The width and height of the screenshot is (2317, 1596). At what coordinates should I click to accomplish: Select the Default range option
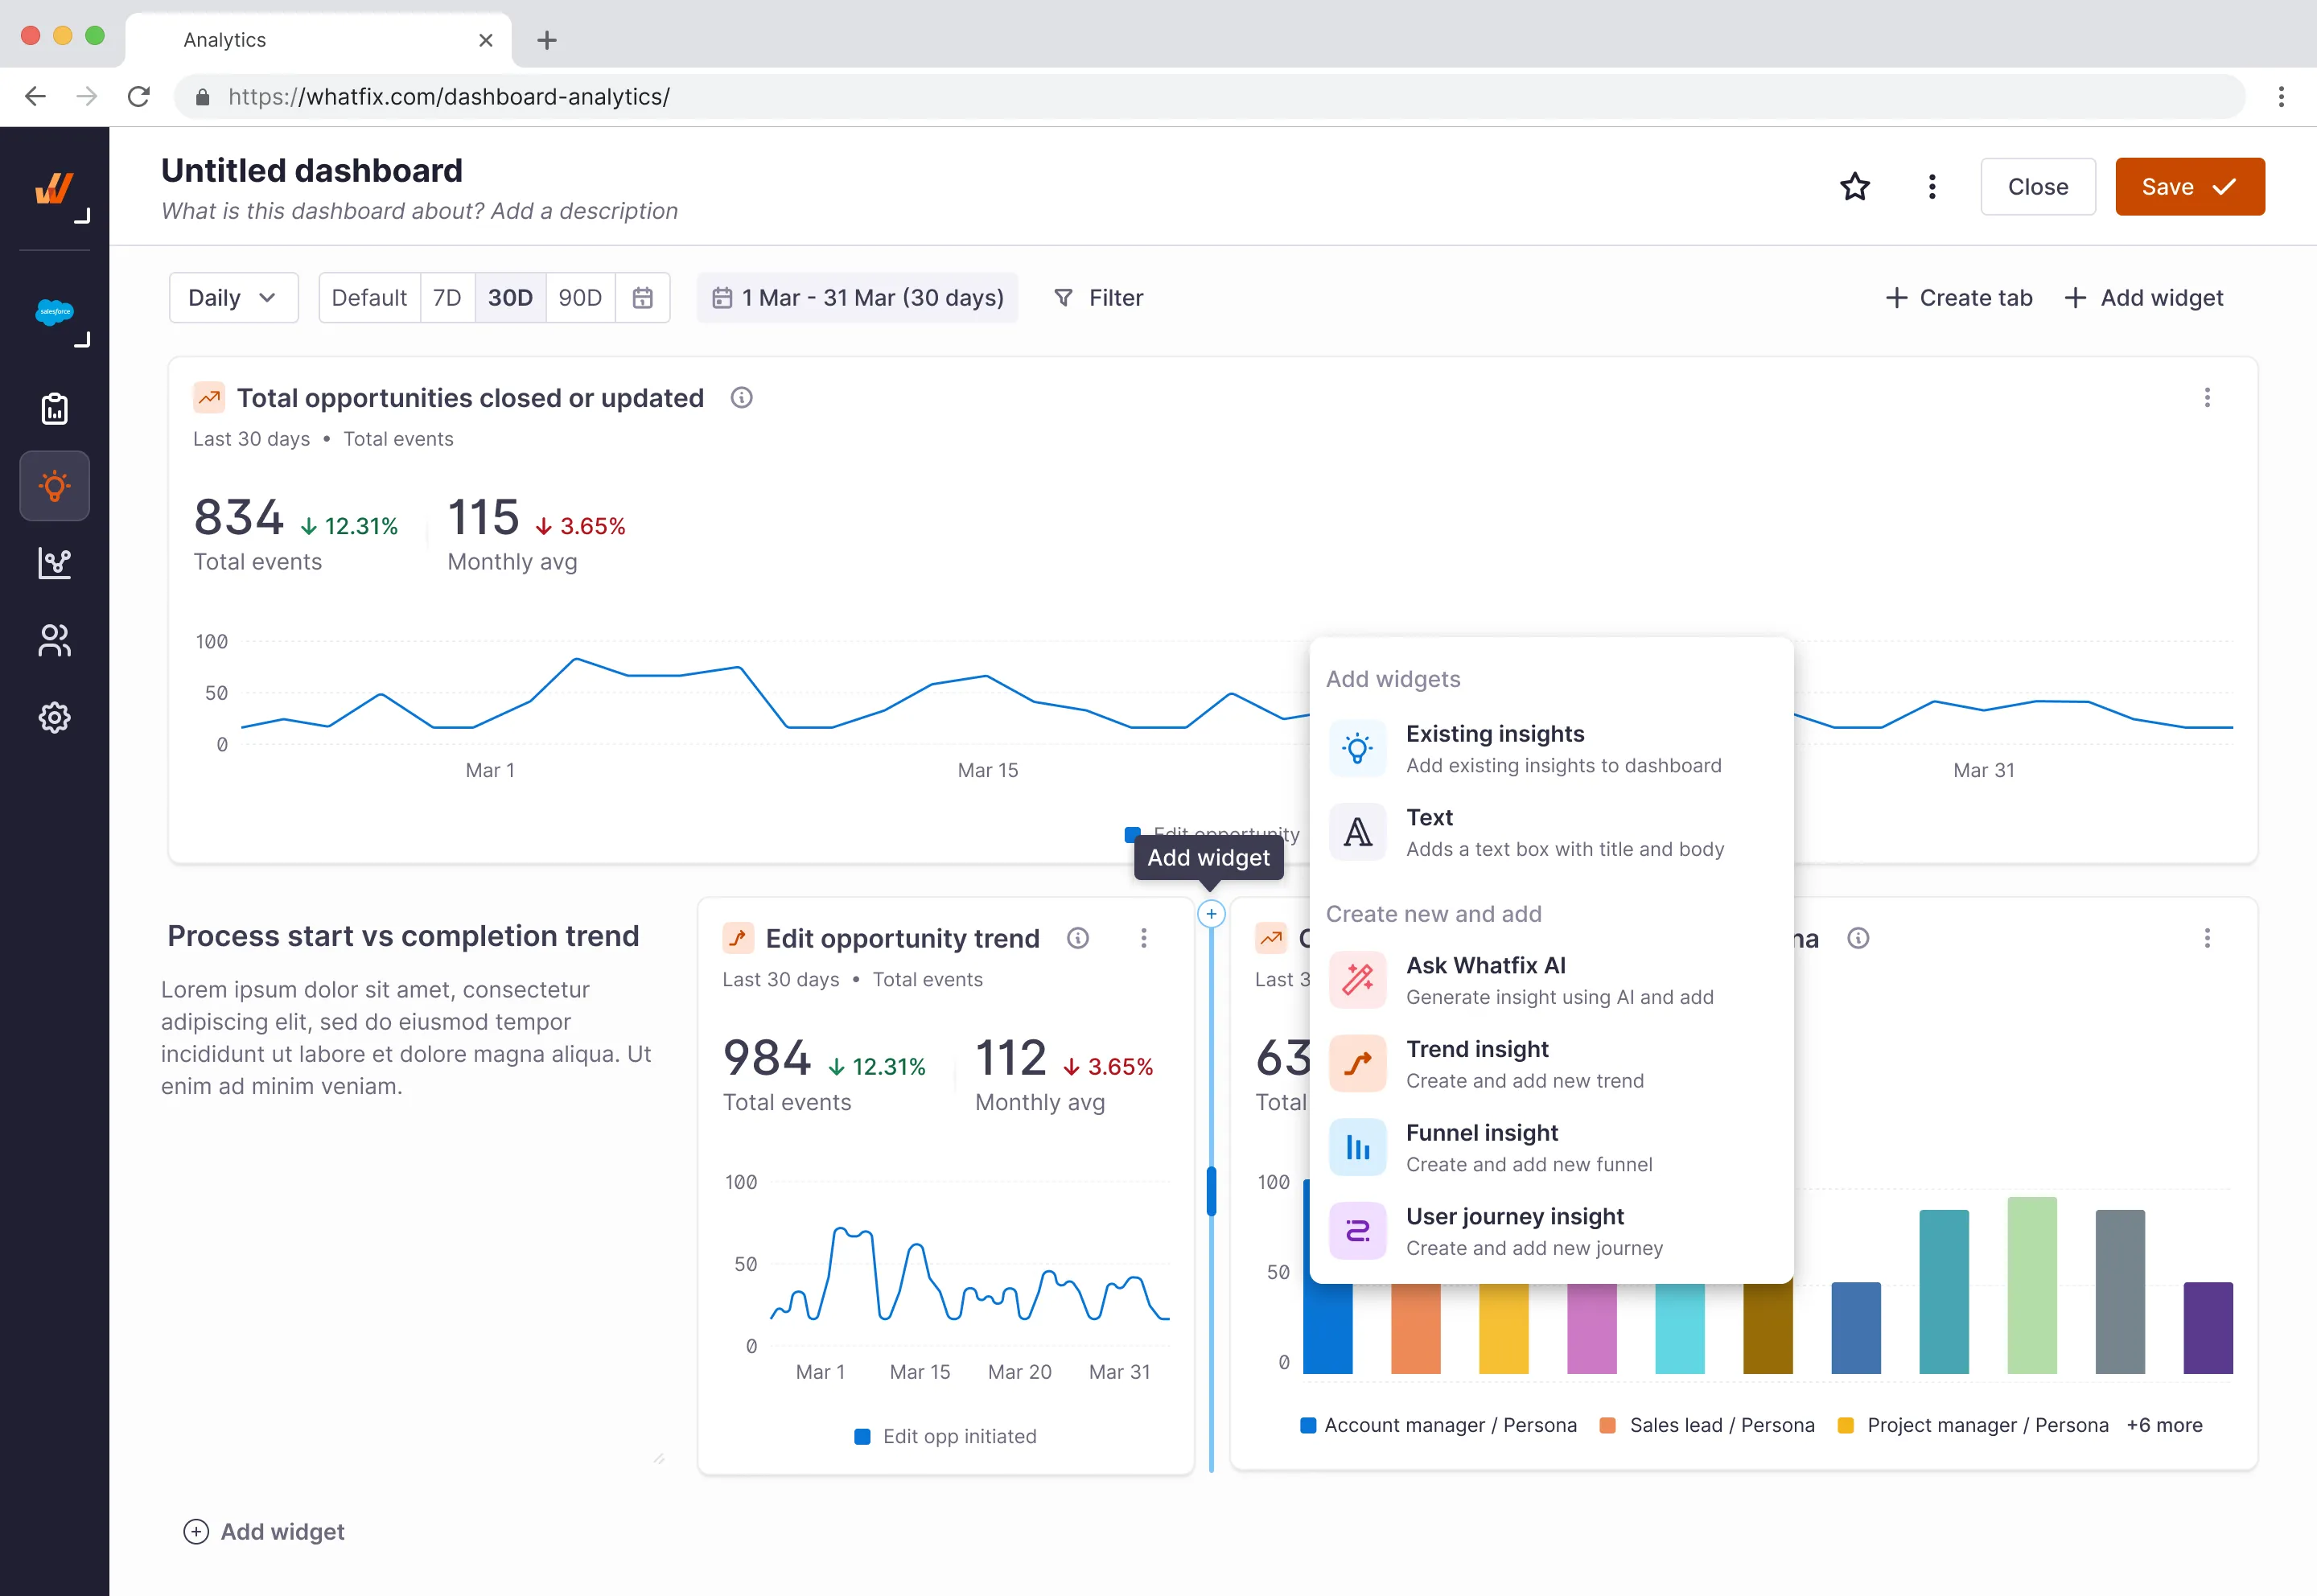[369, 298]
